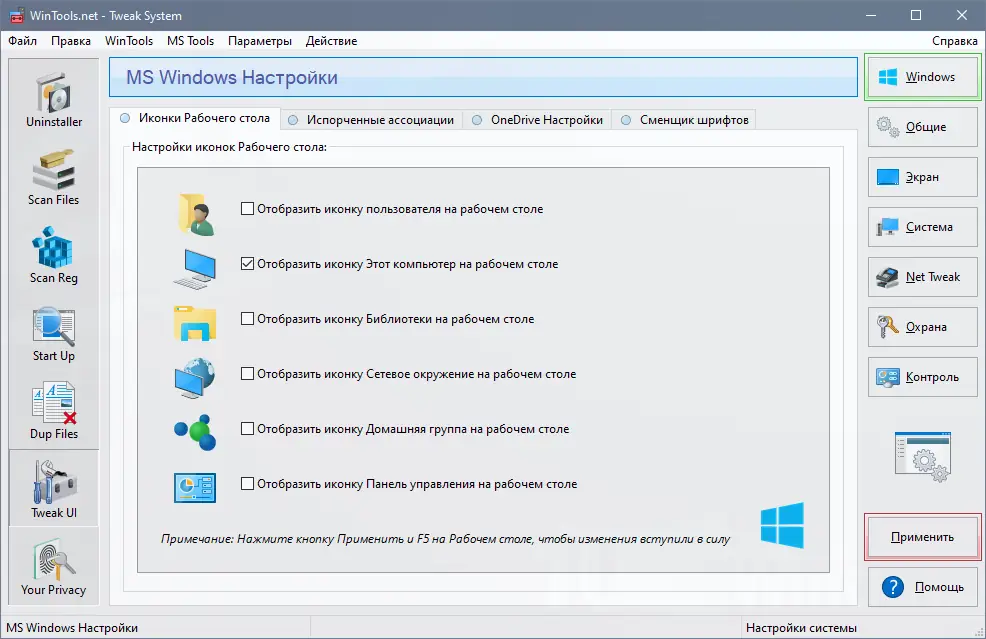Viewport: 986px width, 639px height.
Task: Click the Windows category button
Action: (922, 77)
